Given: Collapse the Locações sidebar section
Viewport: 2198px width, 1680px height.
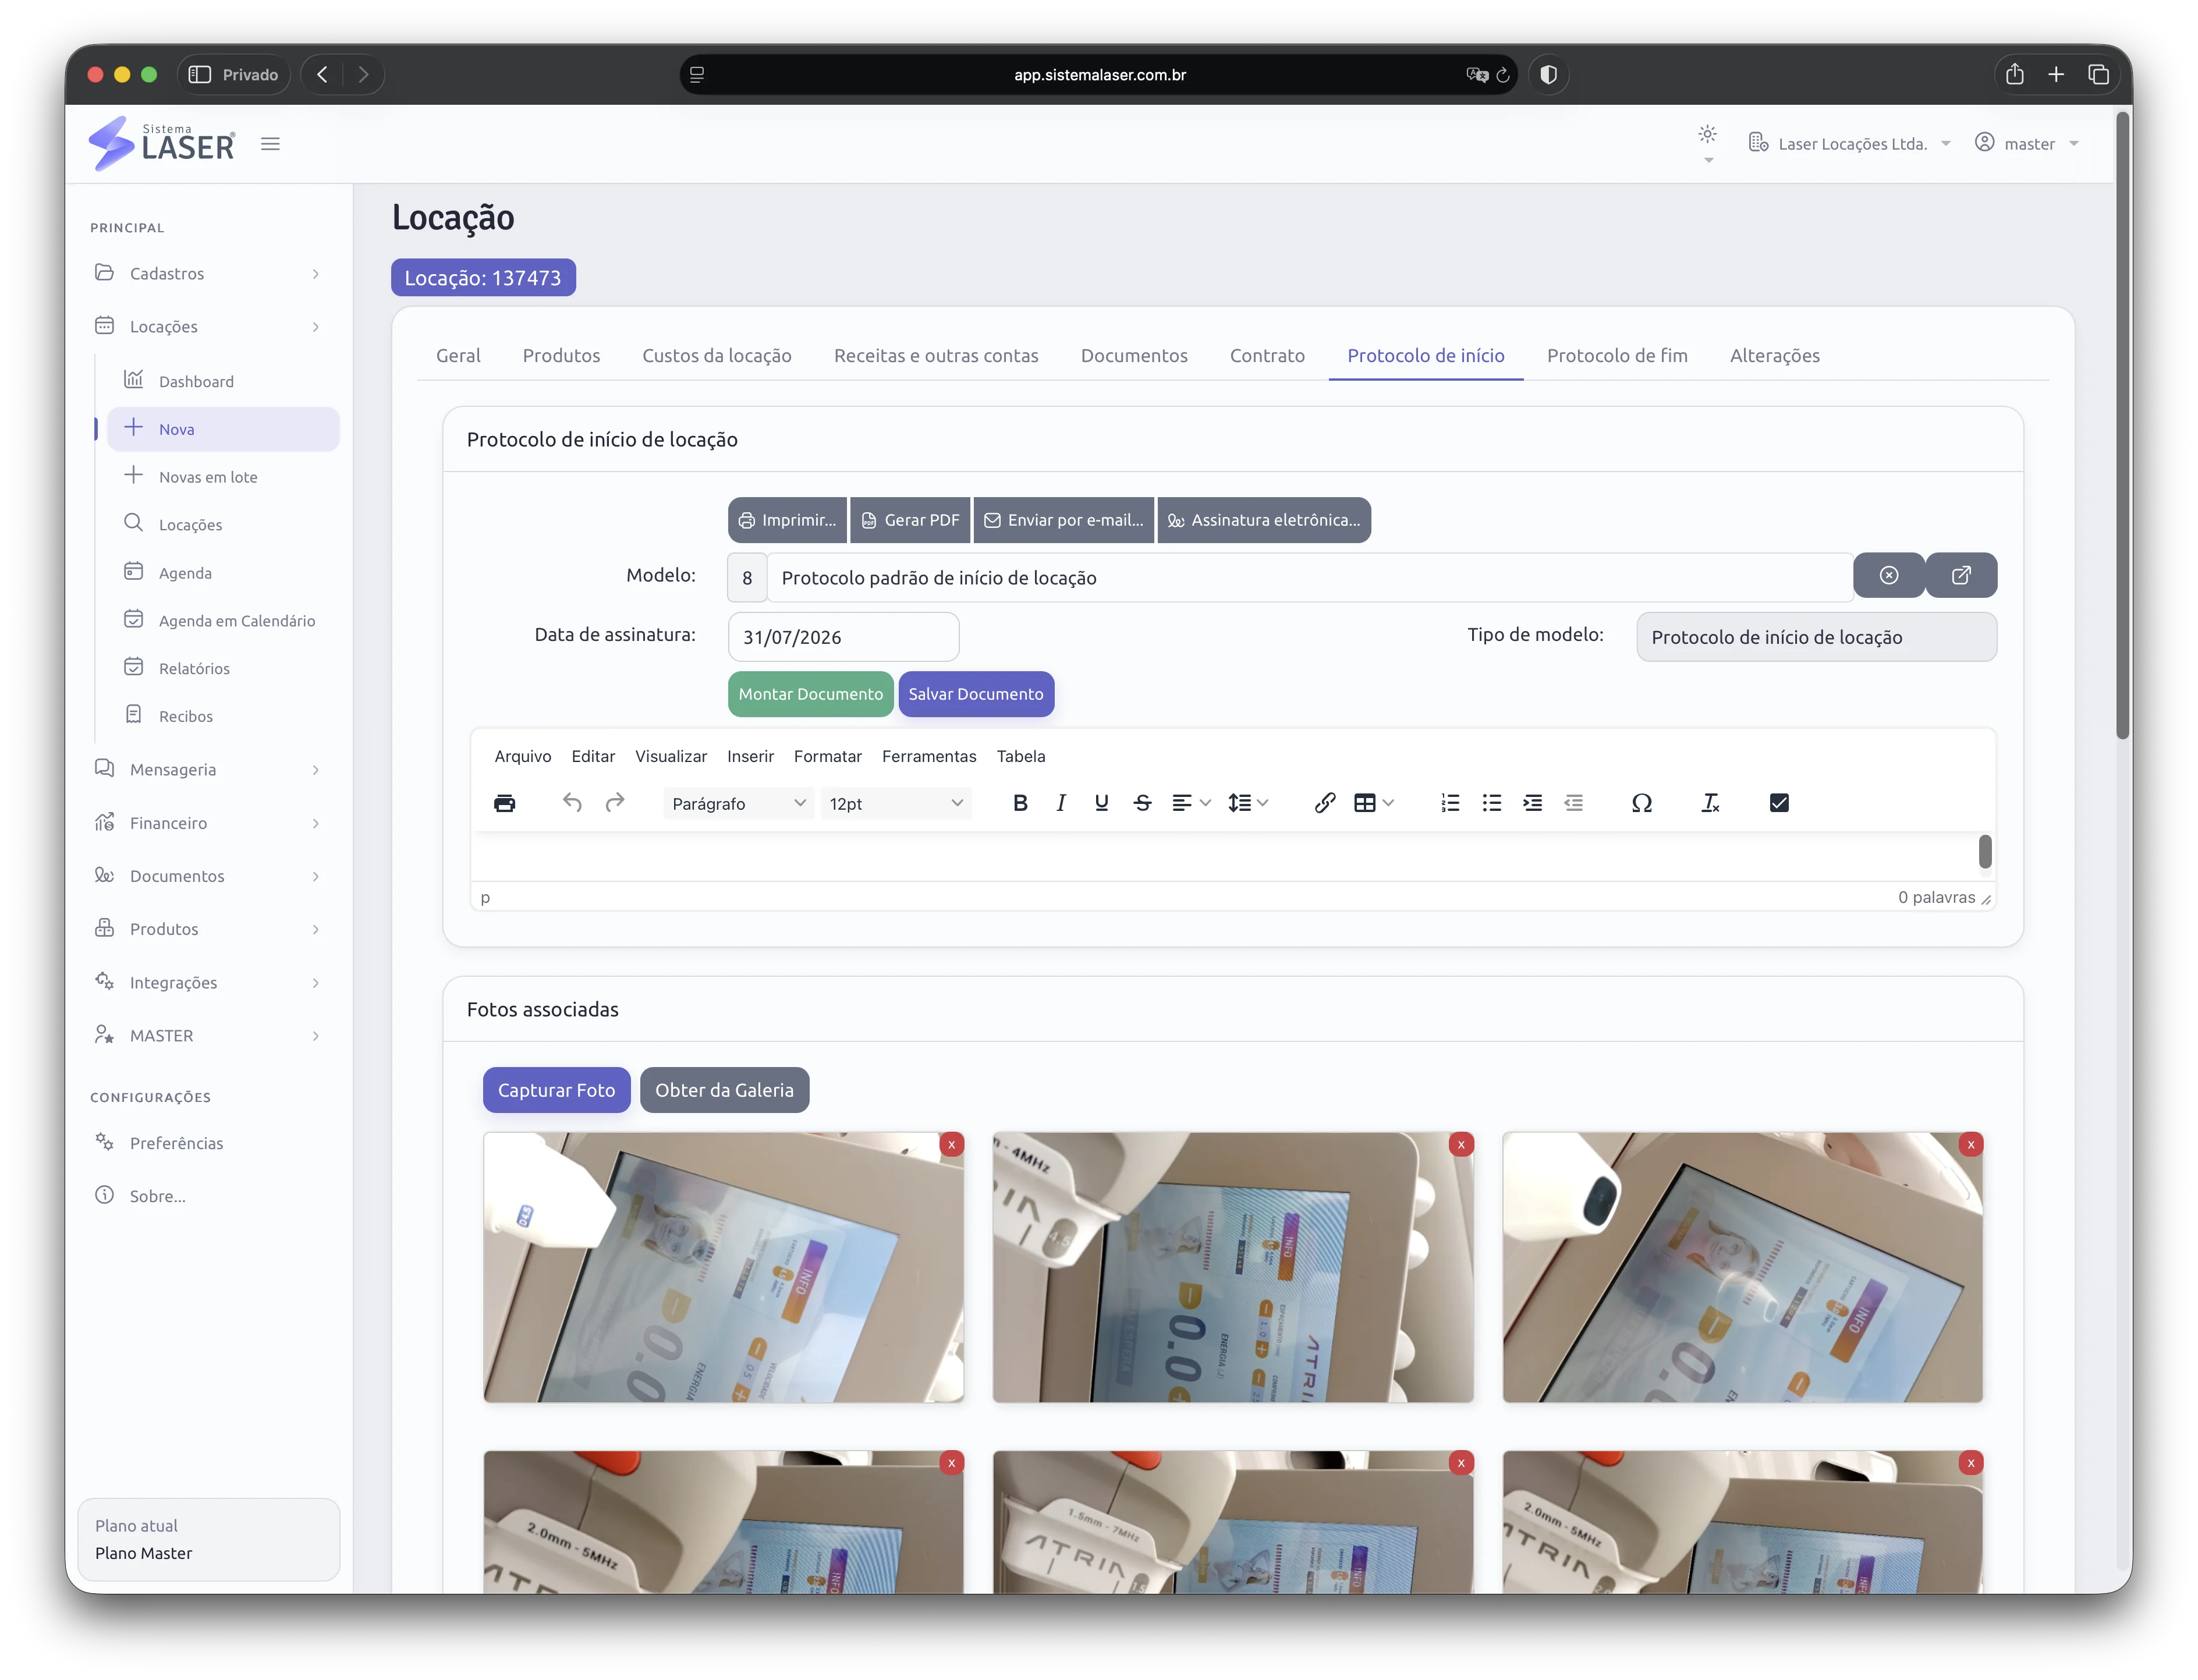Looking at the screenshot, I should [x=209, y=327].
